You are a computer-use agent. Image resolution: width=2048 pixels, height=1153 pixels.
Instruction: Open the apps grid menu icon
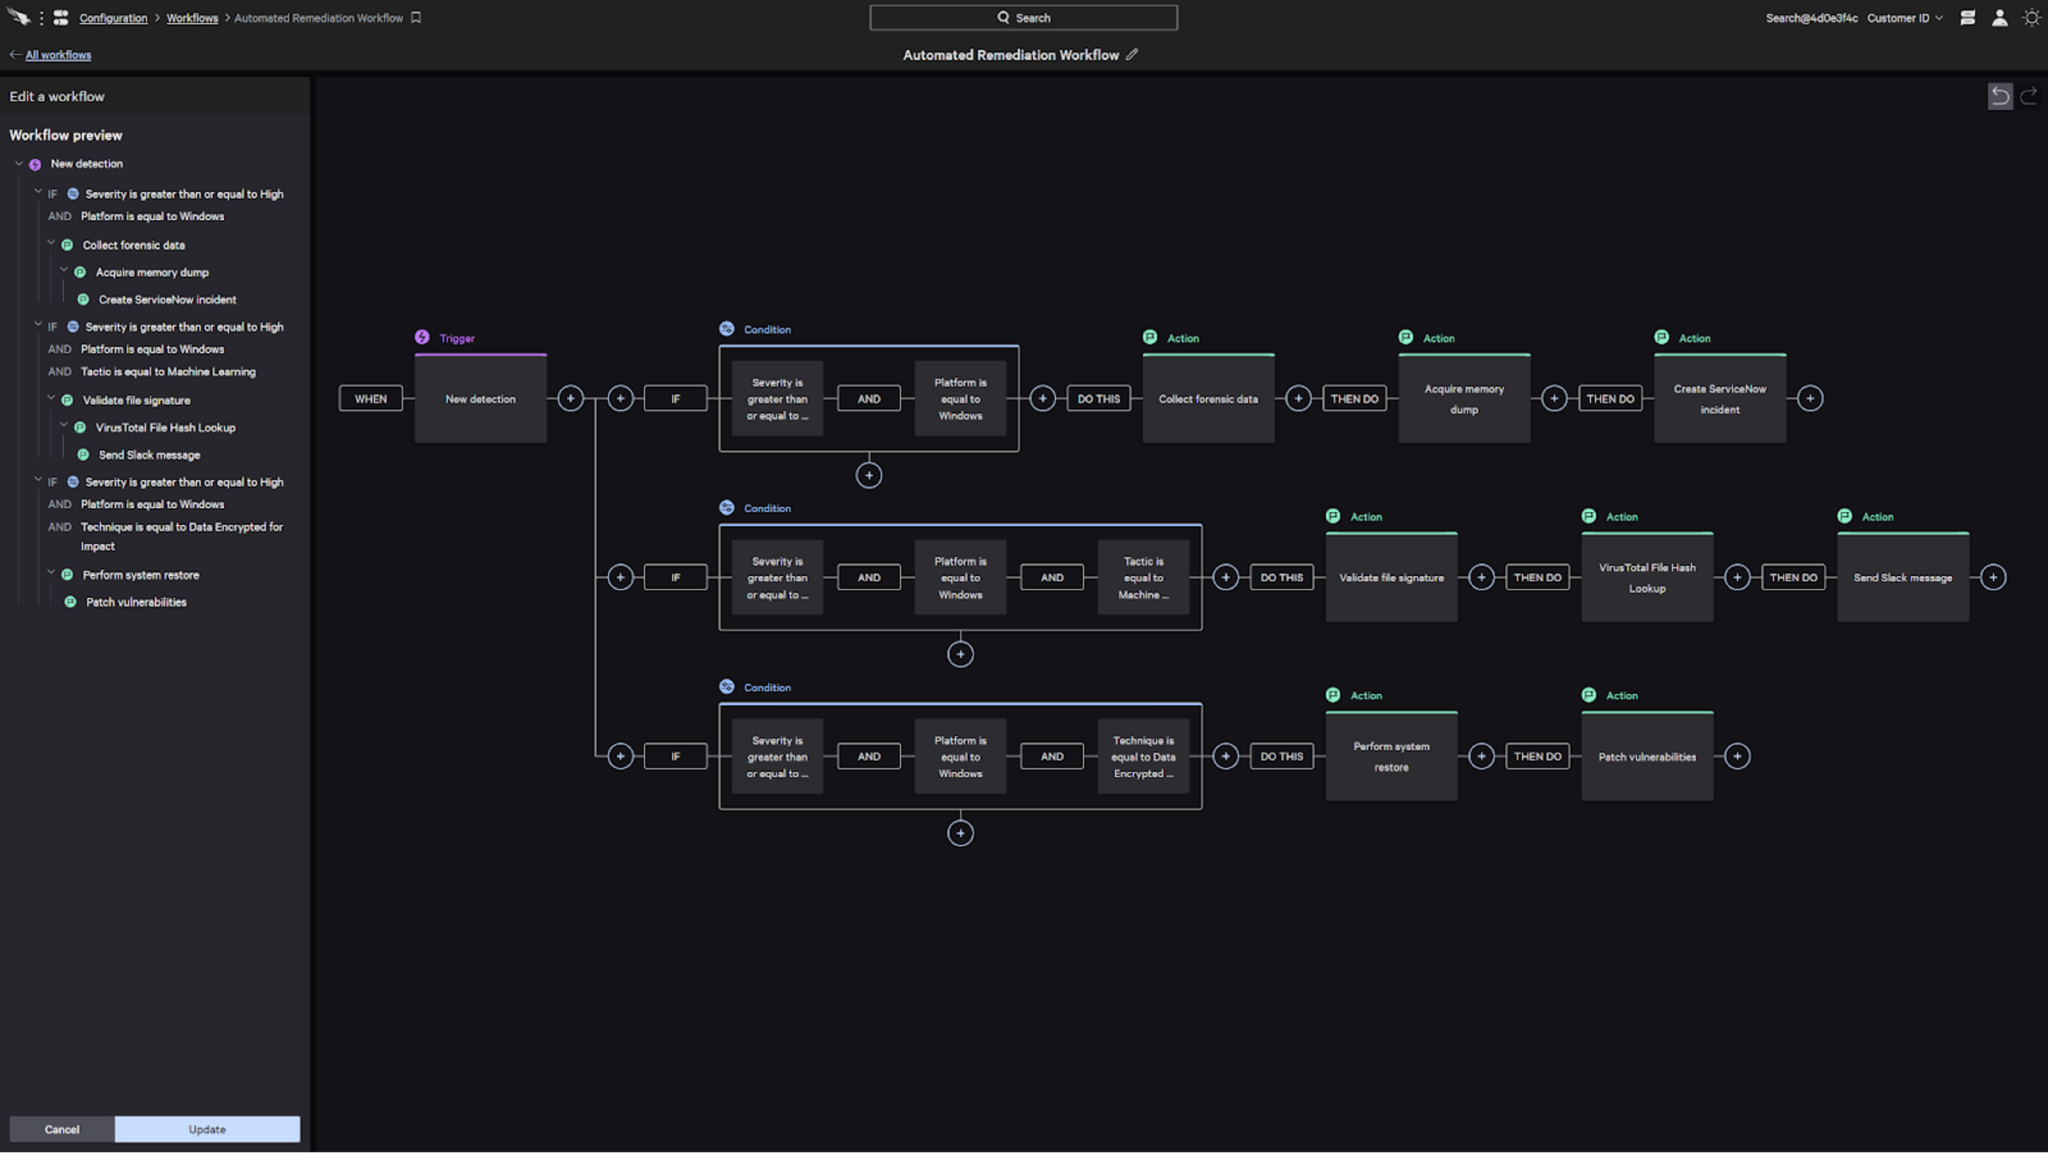tap(61, 18)
